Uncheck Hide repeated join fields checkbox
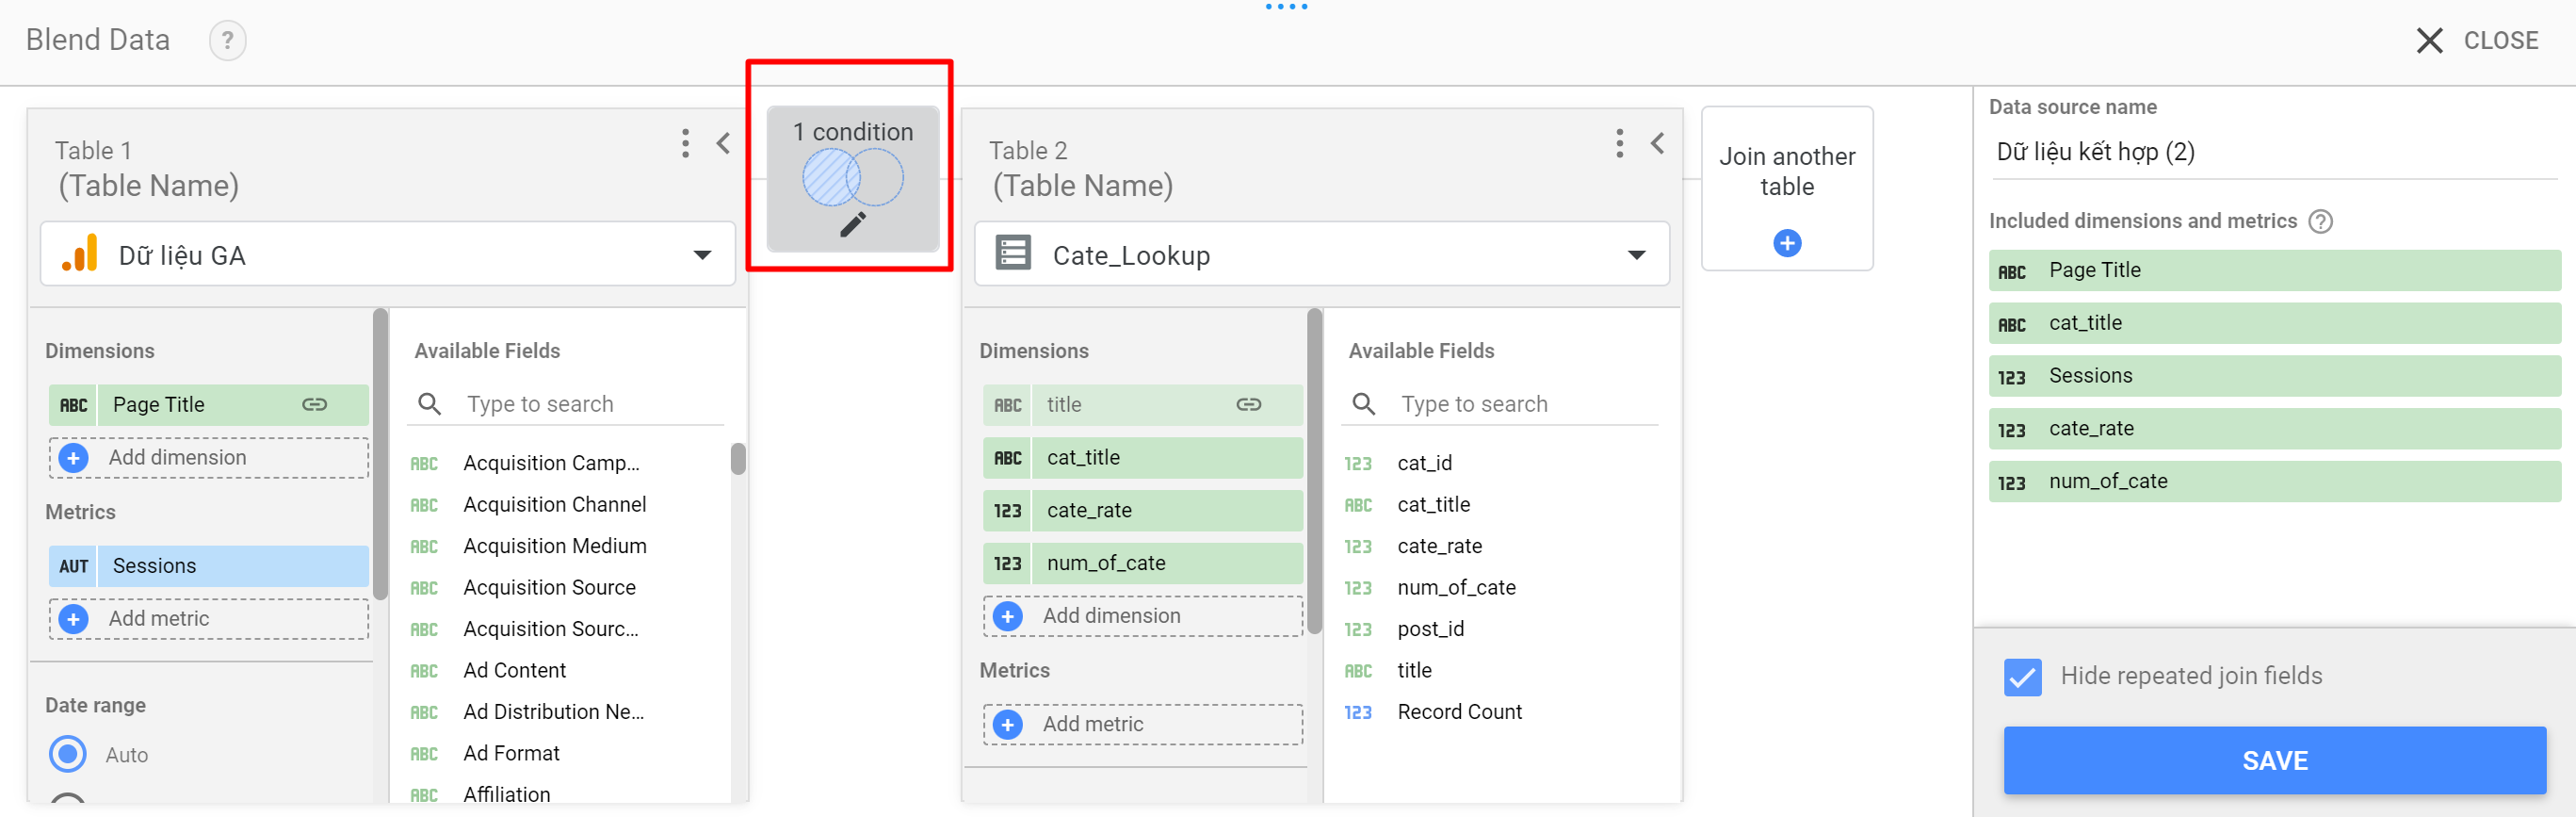This screenshot has height=817, width=2576. click(2022, 677)
